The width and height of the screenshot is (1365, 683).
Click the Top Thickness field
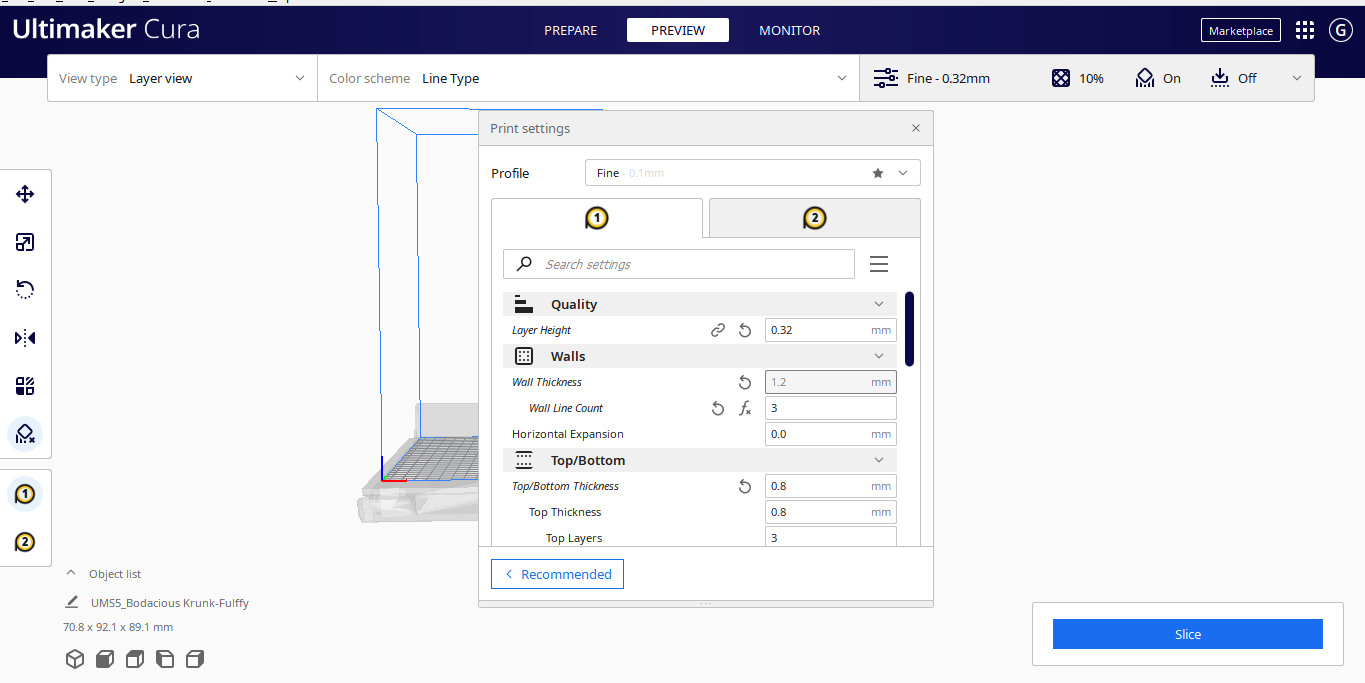tap(831, 512)
